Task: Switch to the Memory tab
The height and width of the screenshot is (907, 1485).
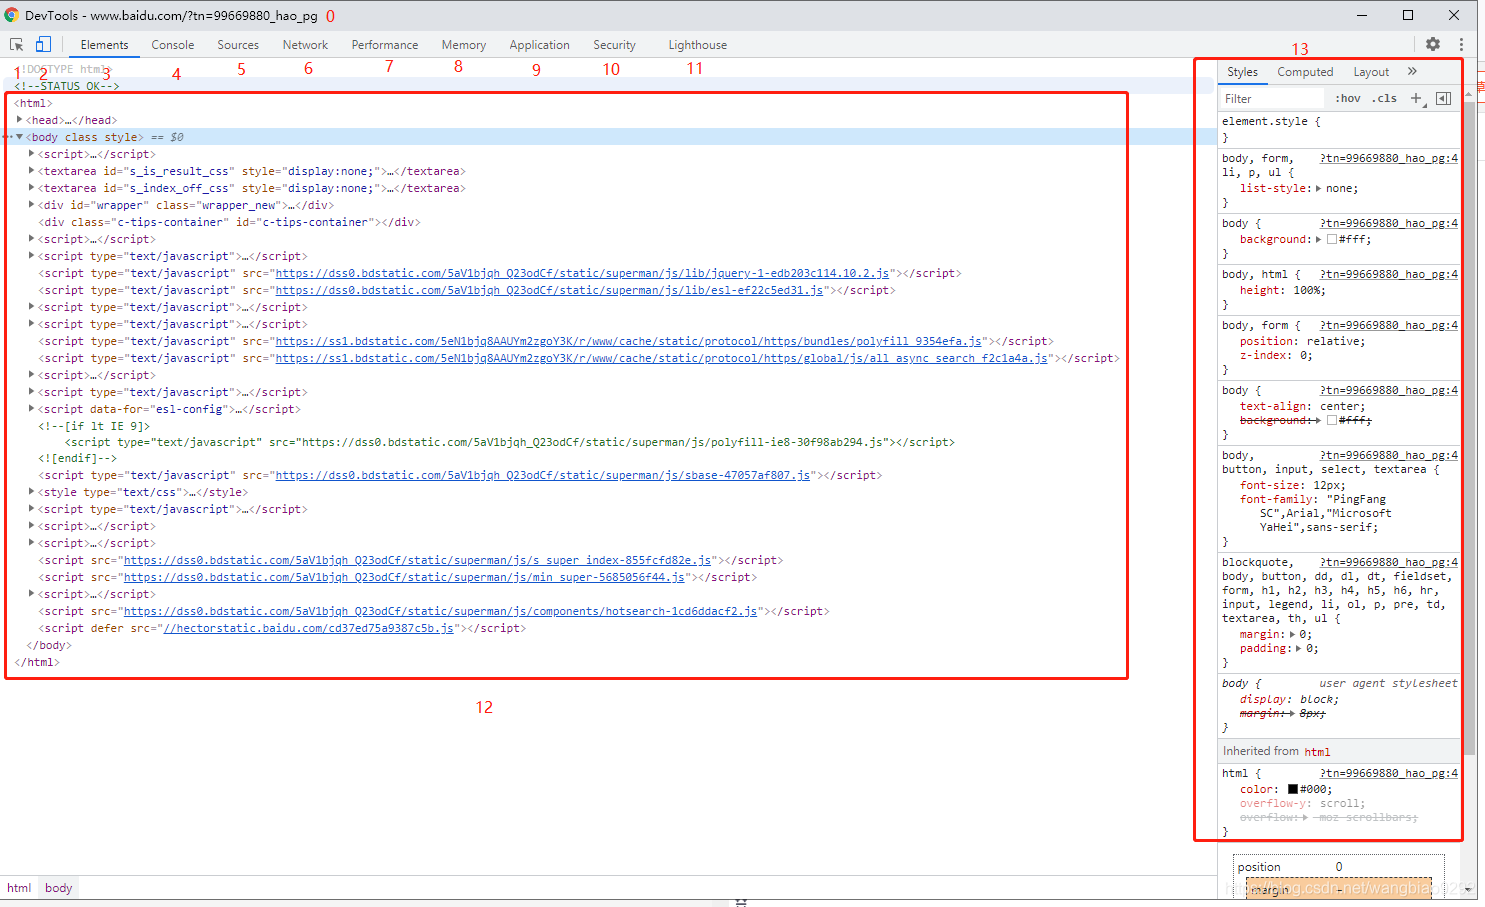Action: click(x=464, y=45)
